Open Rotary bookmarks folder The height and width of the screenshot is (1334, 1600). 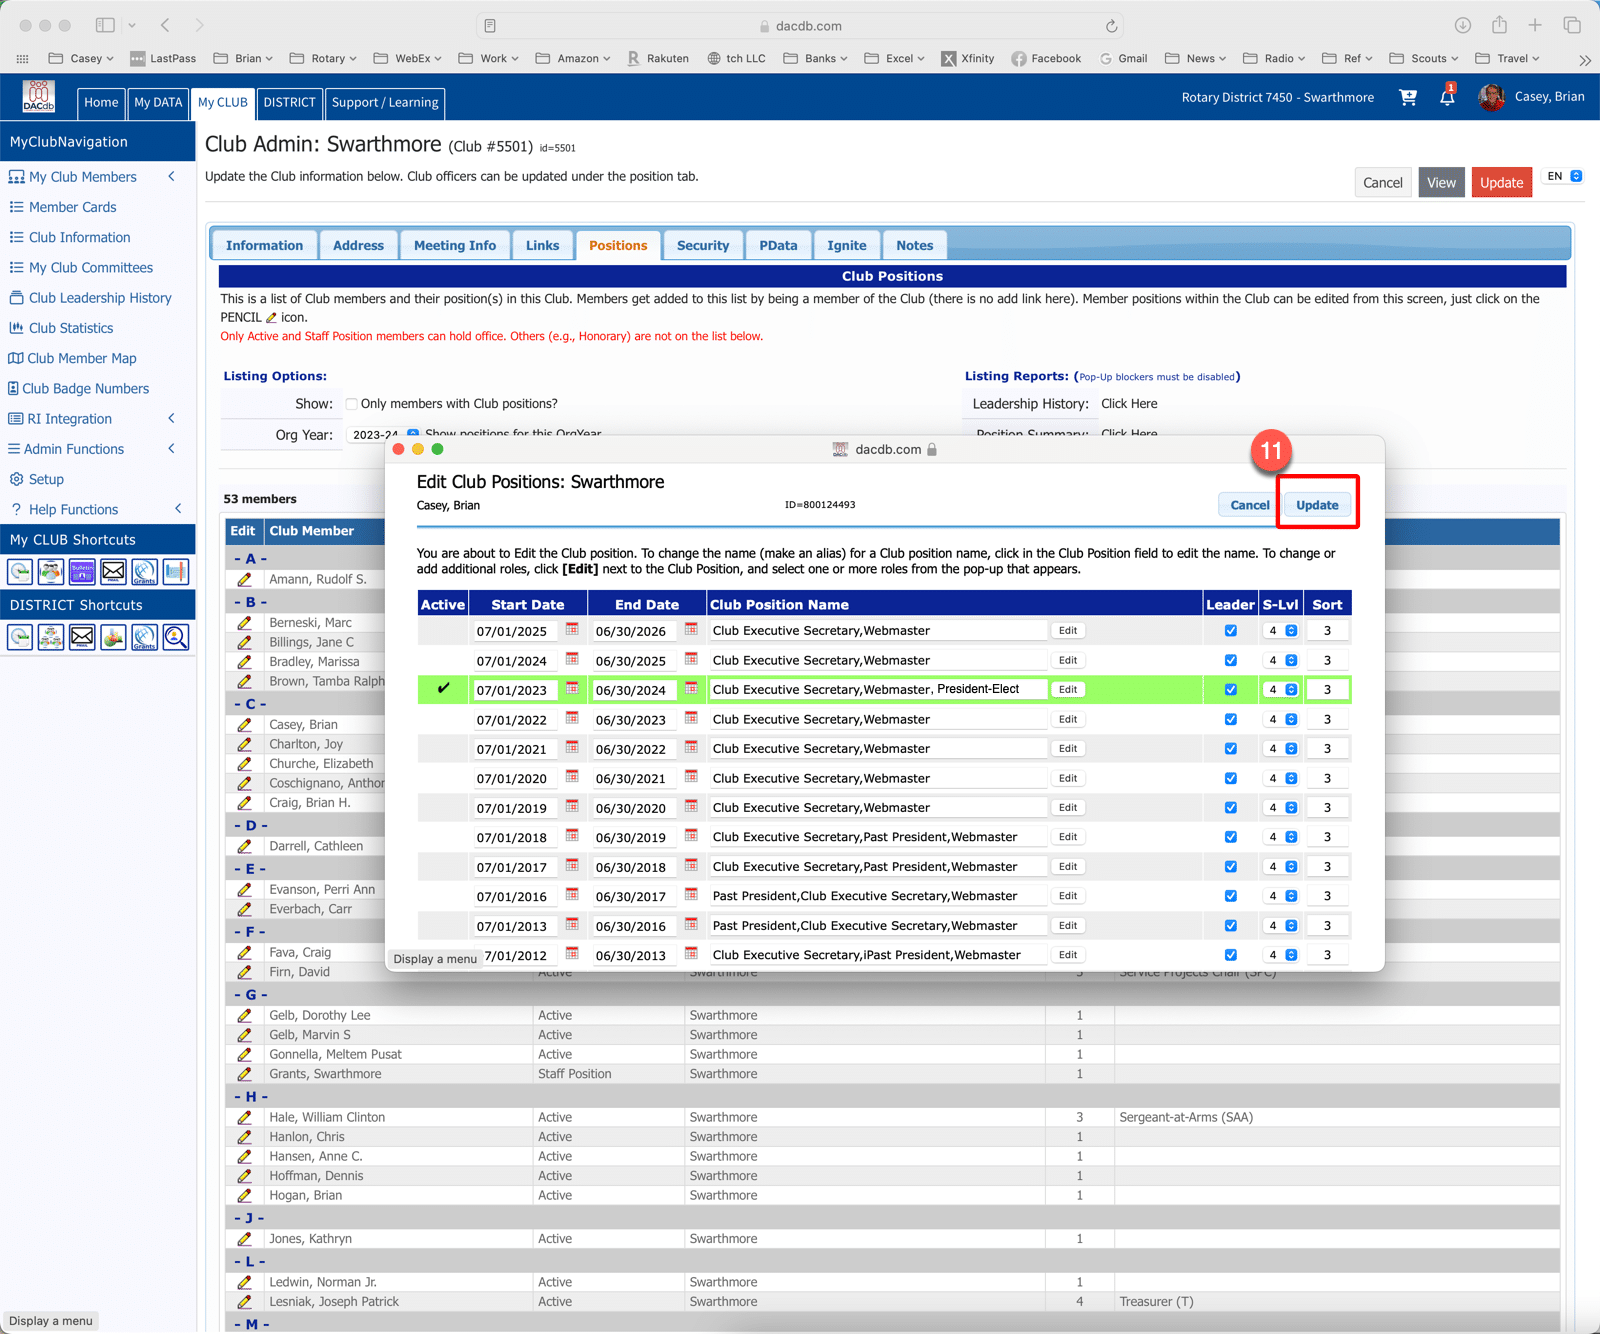[x=324, y=58]
